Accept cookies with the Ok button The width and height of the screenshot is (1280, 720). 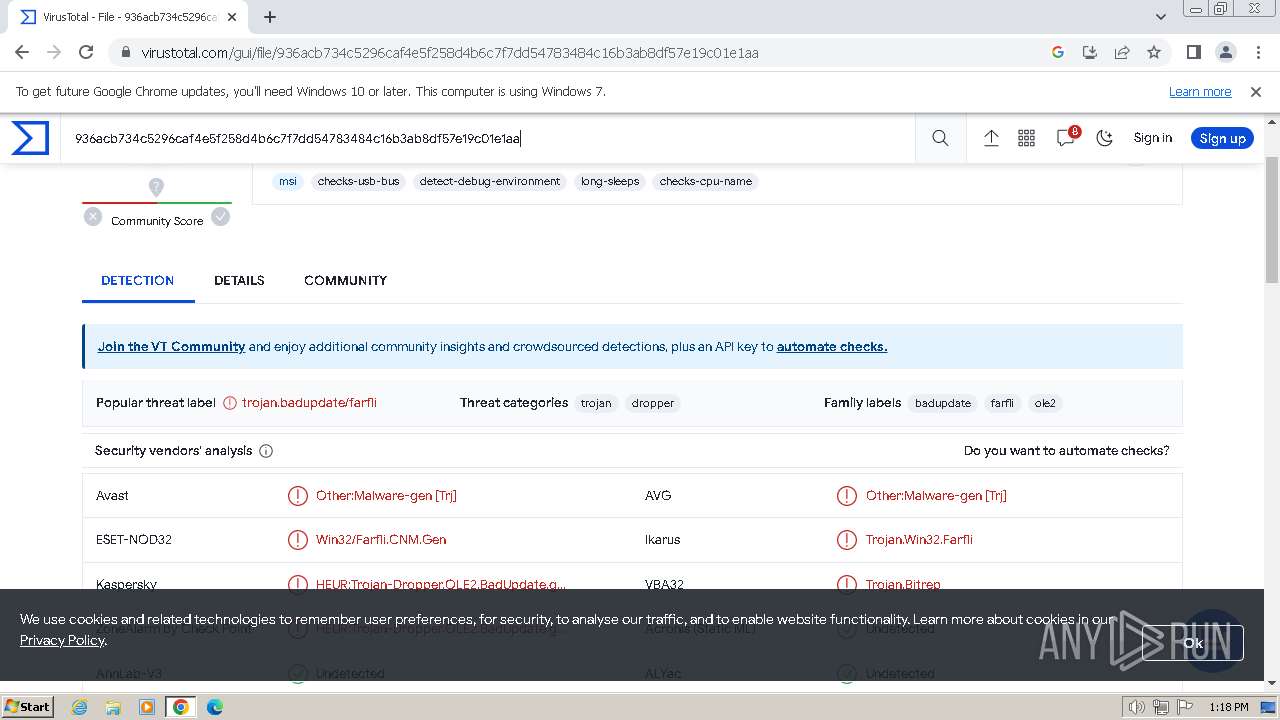1193,643
